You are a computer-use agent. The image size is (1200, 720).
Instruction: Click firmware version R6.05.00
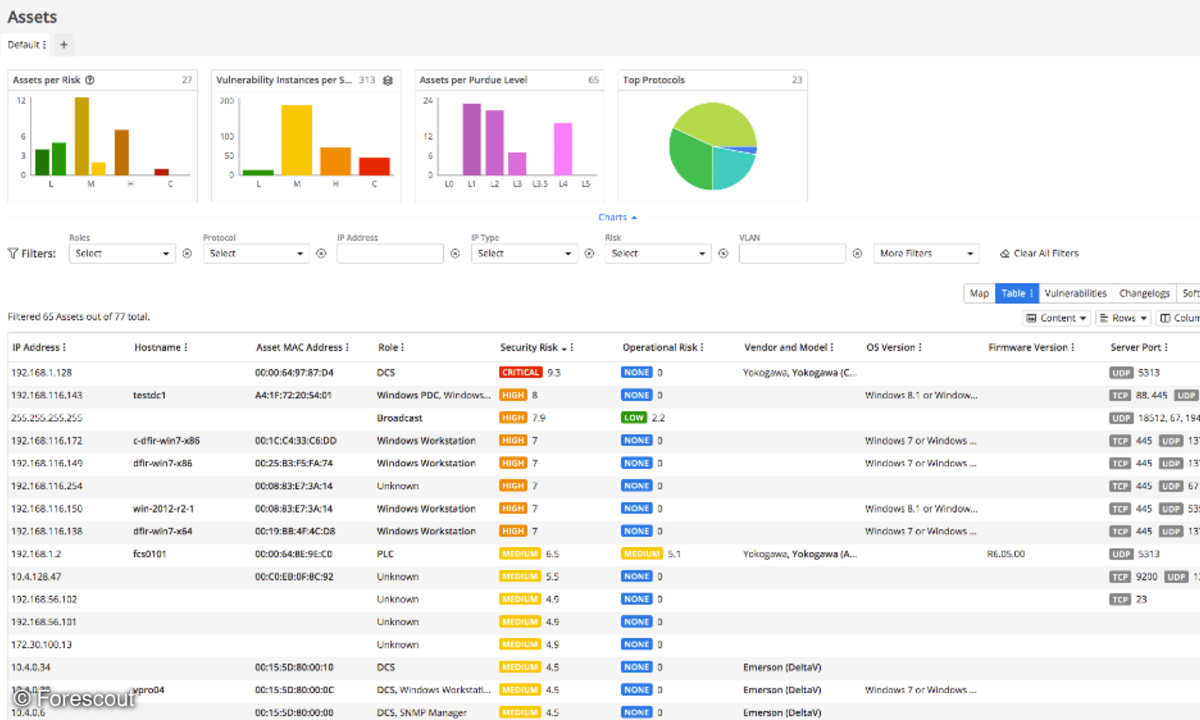1006,554
